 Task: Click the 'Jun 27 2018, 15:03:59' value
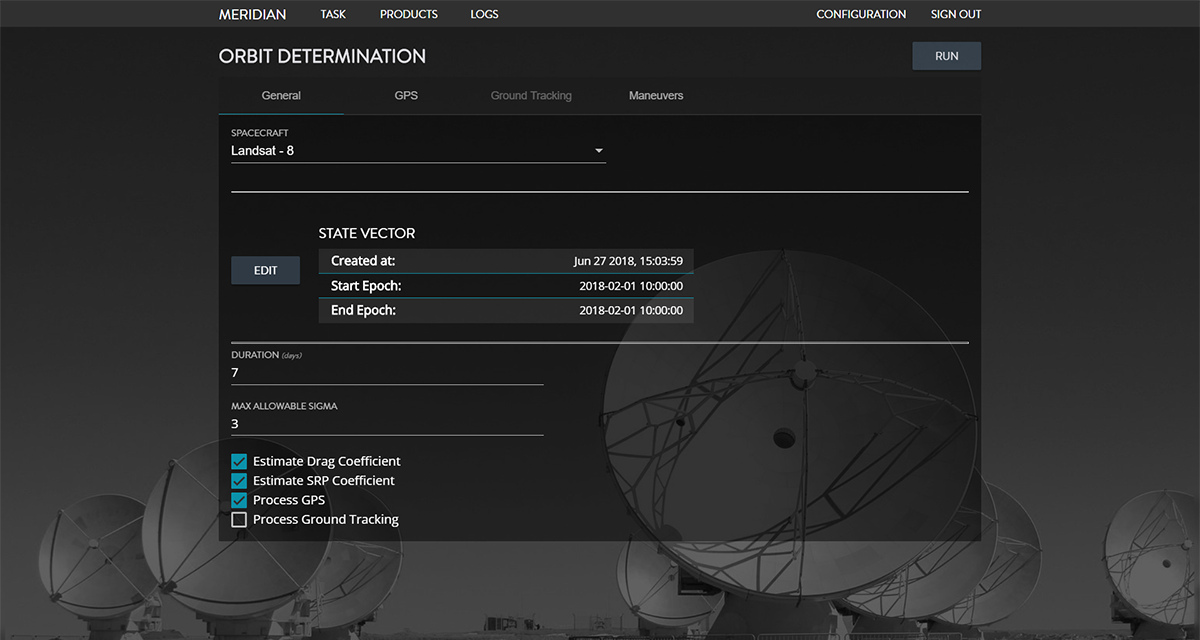(x=628, y=261)
